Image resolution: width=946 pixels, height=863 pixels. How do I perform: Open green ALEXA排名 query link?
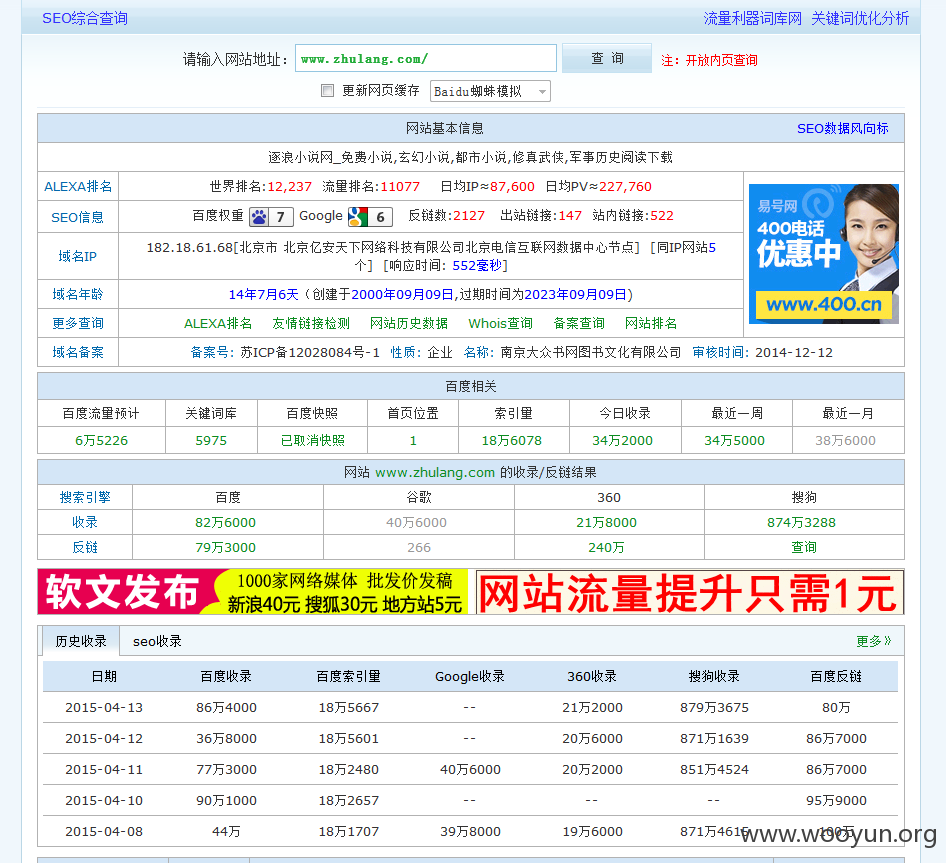[x=218, y=323]
